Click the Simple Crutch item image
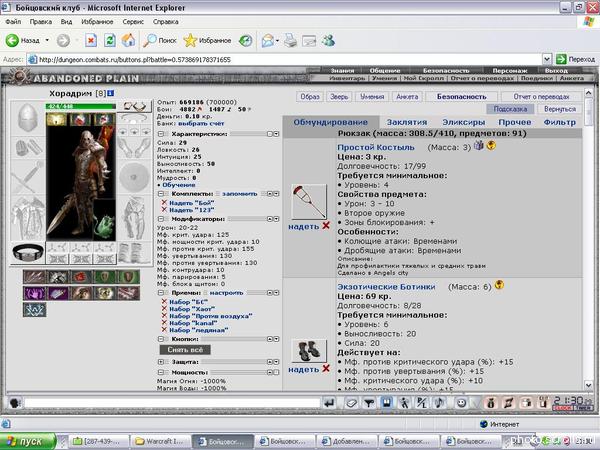The height and width of the screenshot is (450, 600). point(309,202)
